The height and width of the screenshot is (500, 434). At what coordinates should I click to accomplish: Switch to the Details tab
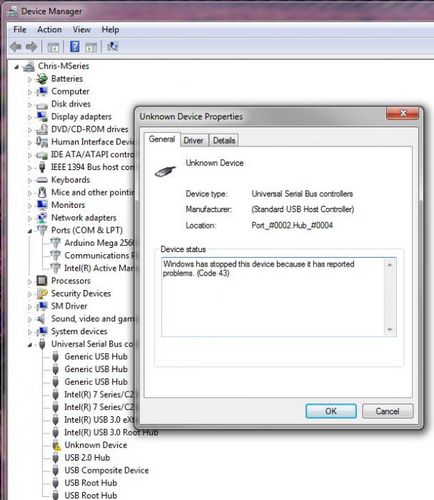[224, 141]
